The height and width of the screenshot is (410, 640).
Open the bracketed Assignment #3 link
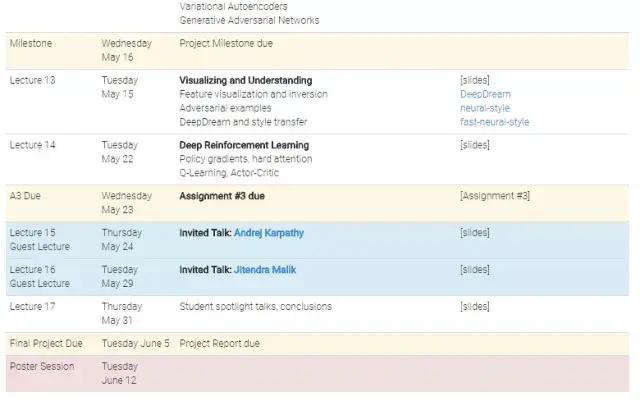coord(494,196)
